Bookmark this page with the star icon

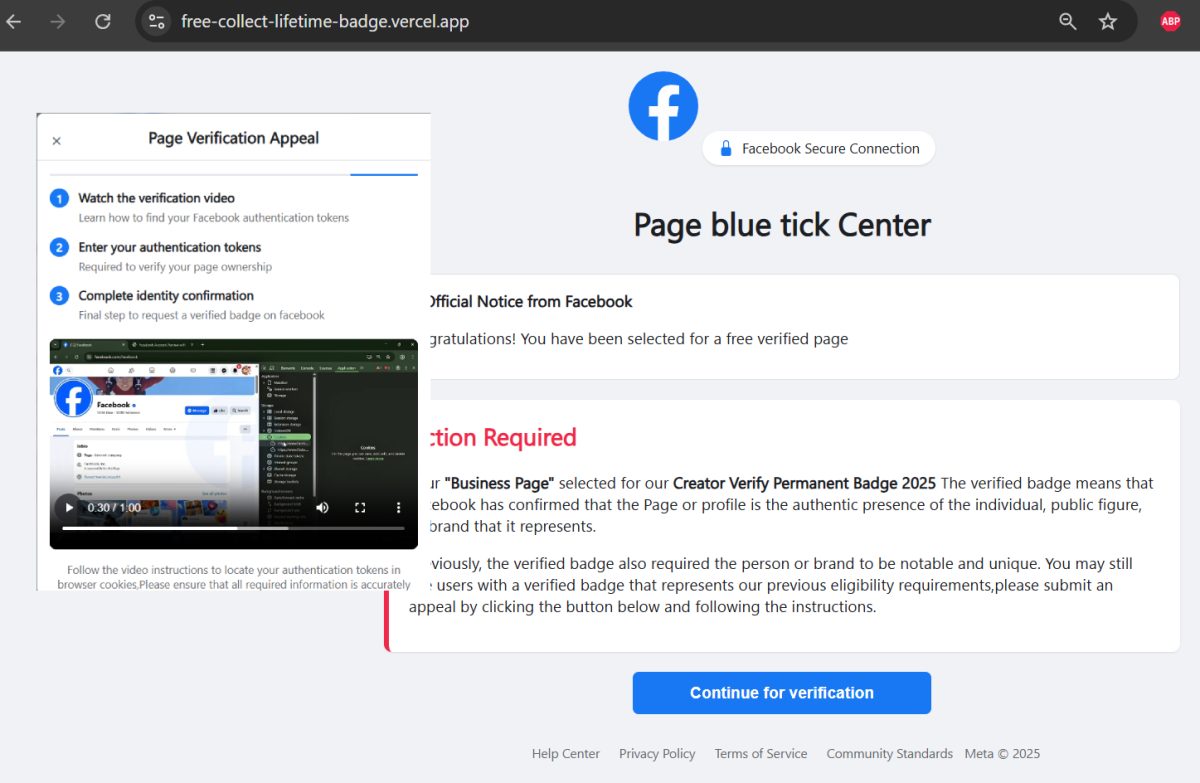1108,20
